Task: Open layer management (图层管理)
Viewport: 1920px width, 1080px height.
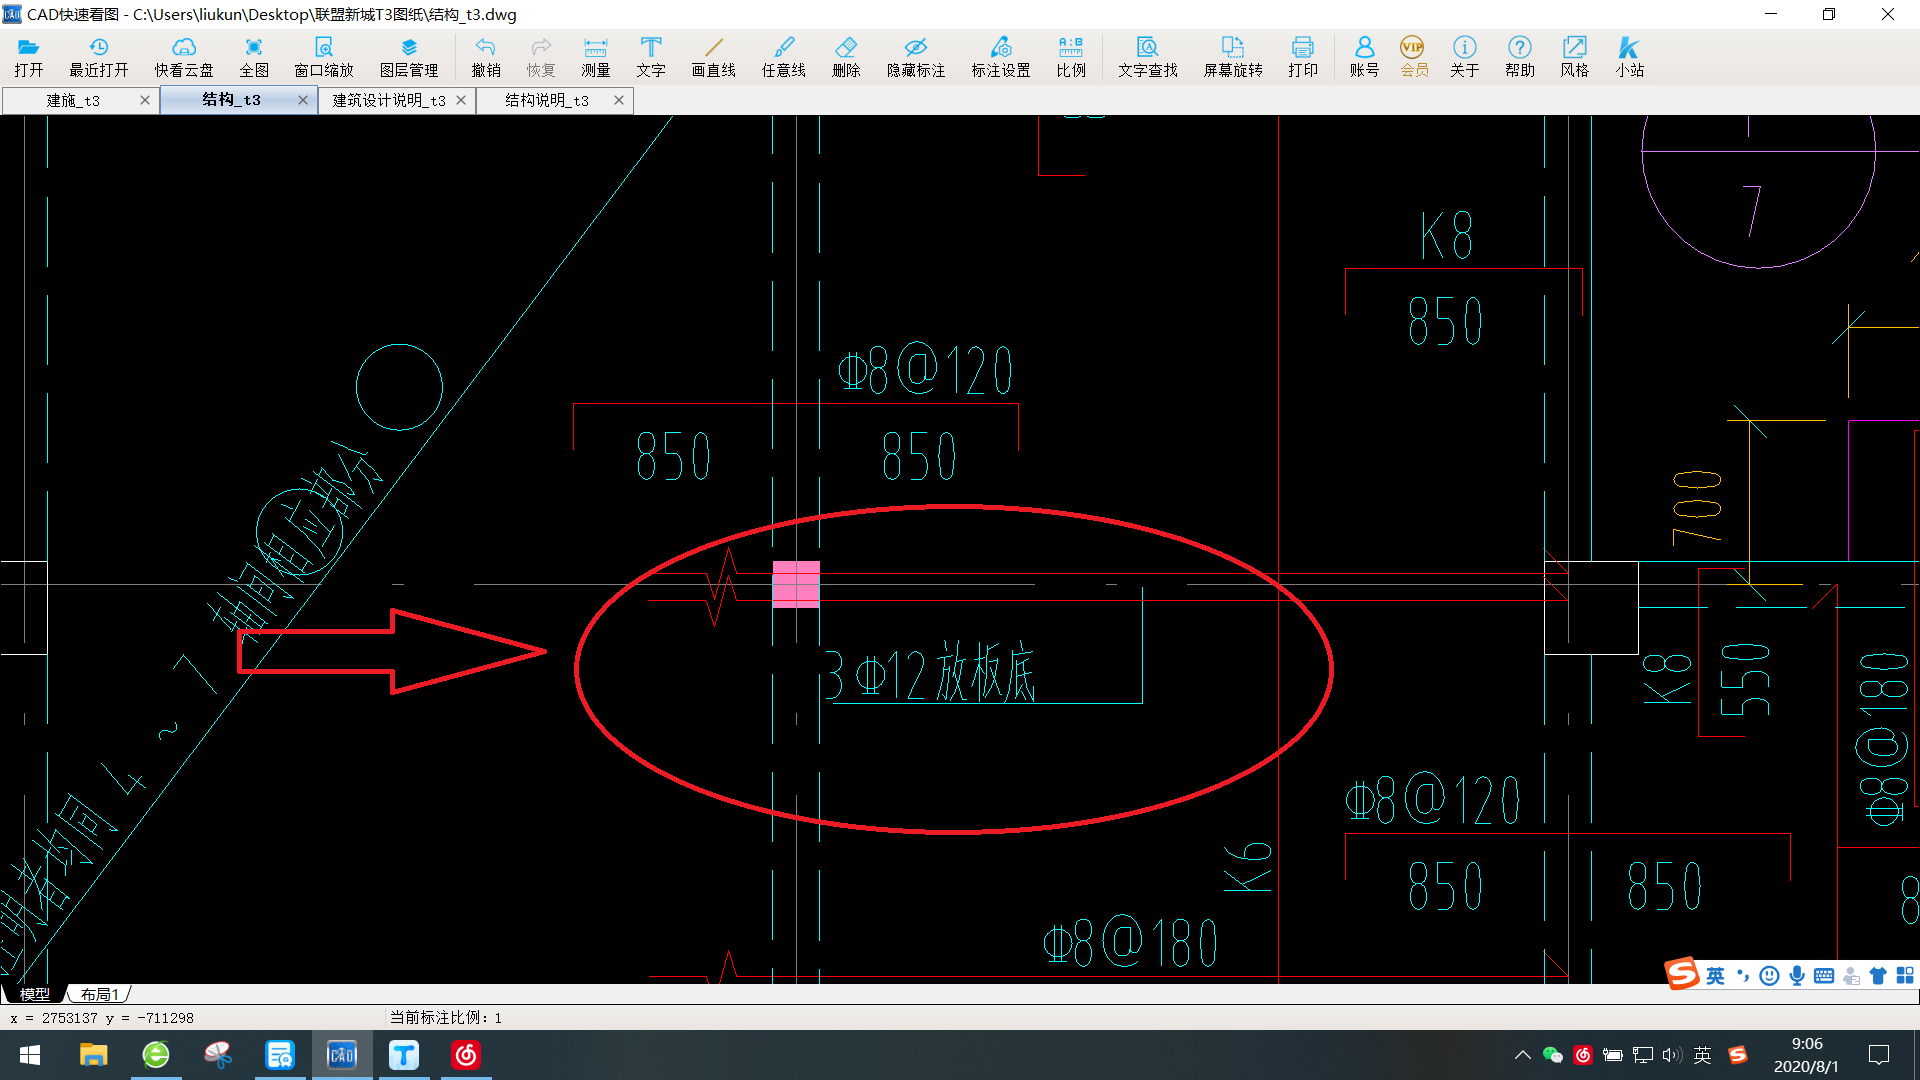Action: (x=408, y=56)
